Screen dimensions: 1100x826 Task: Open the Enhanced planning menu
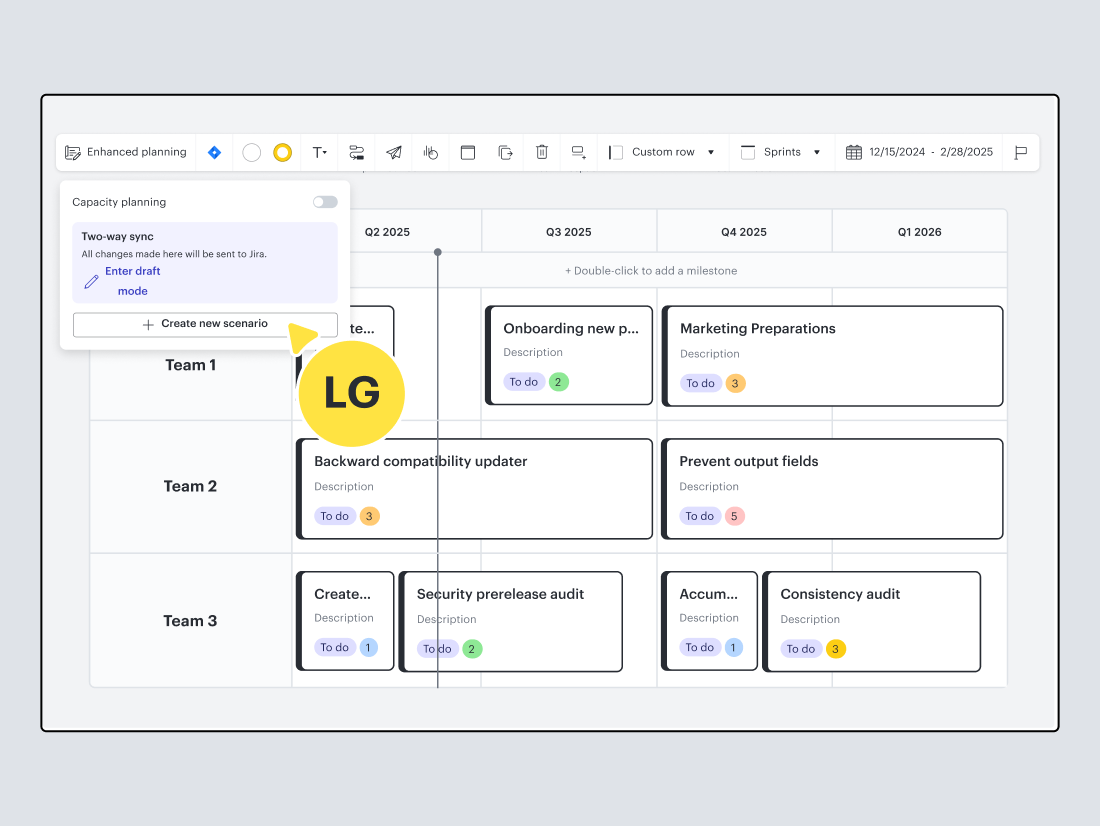point(126,152)
